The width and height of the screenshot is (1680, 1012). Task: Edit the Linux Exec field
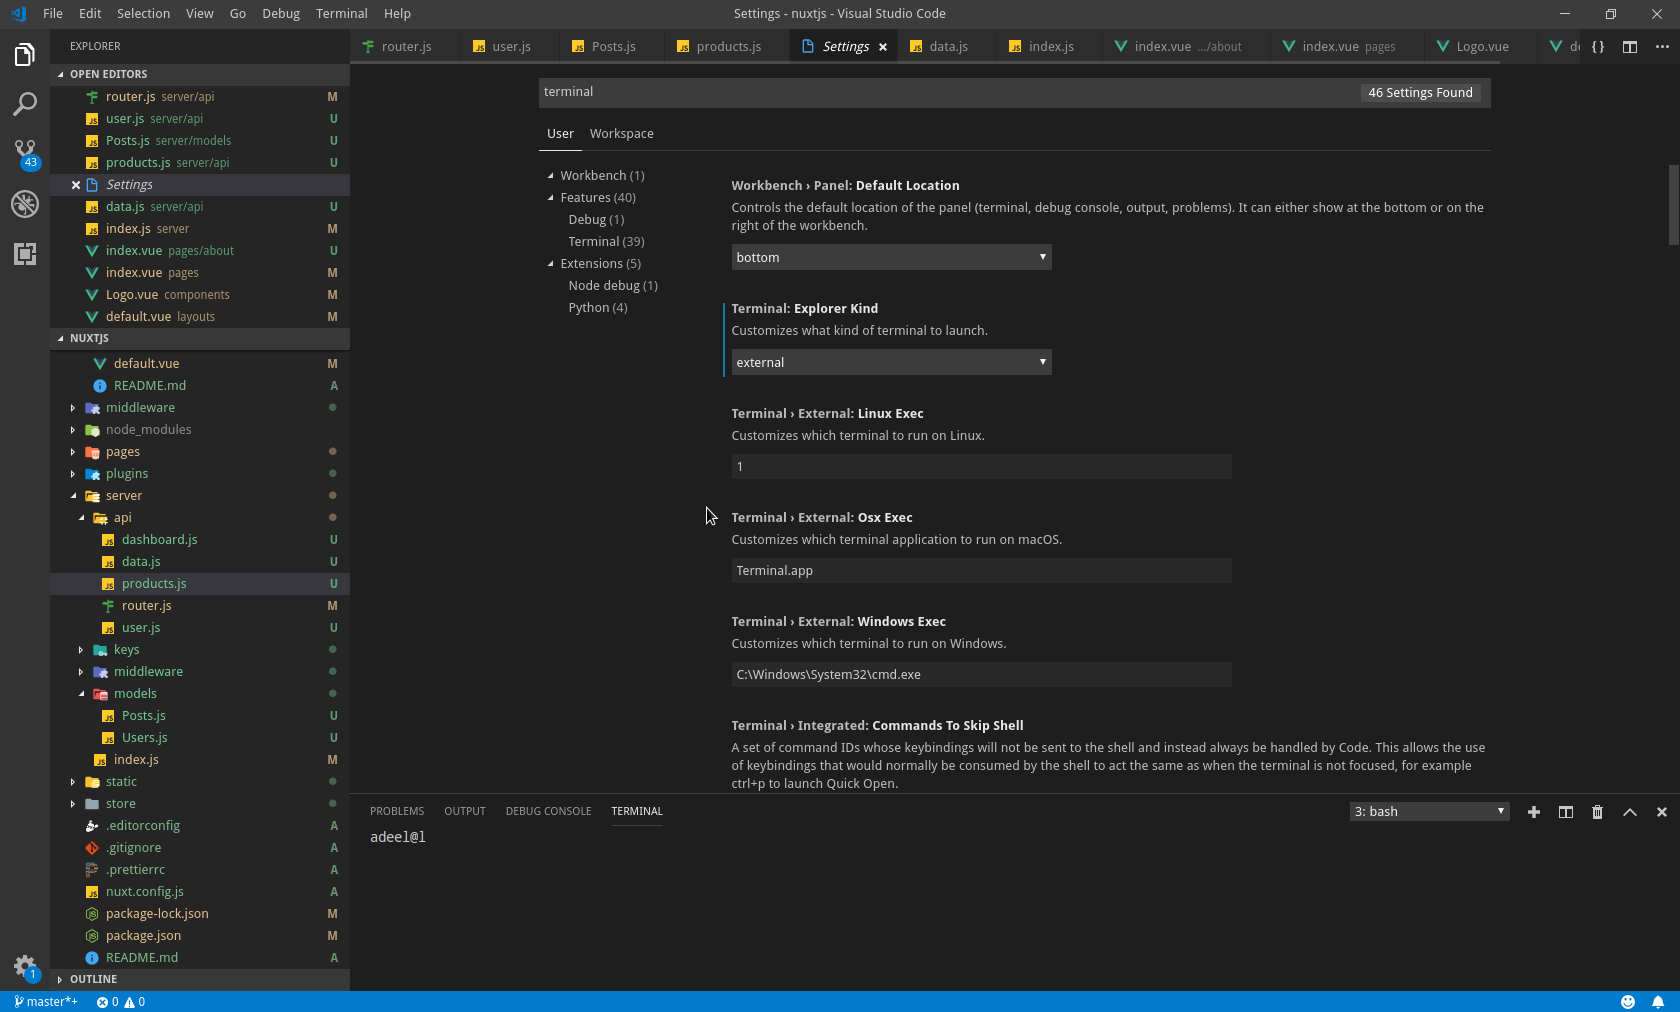(981, 467)
